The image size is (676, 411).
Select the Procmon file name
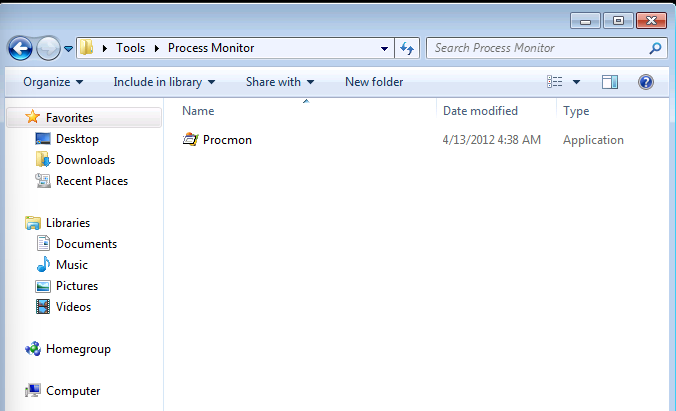pyautogui.click(x=227, y=140)
